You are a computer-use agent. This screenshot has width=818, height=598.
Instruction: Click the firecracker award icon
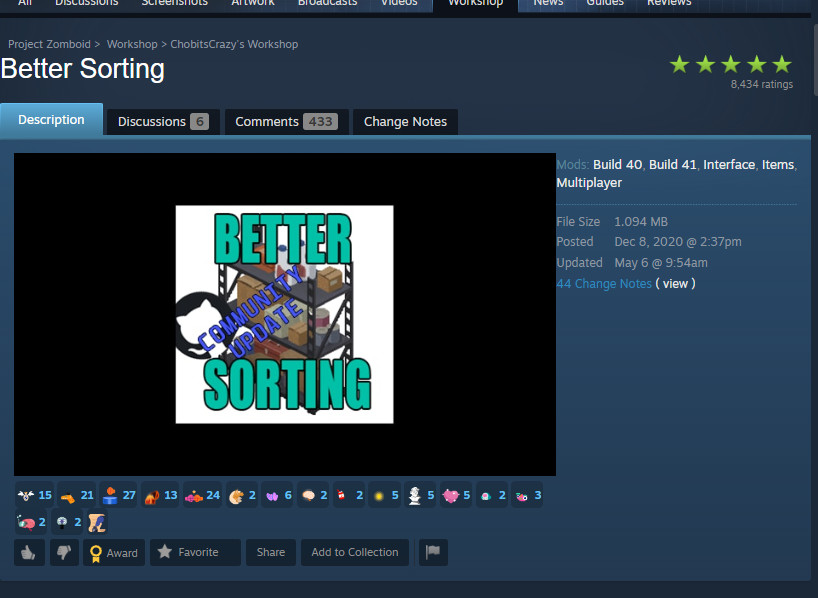(343, 494)
